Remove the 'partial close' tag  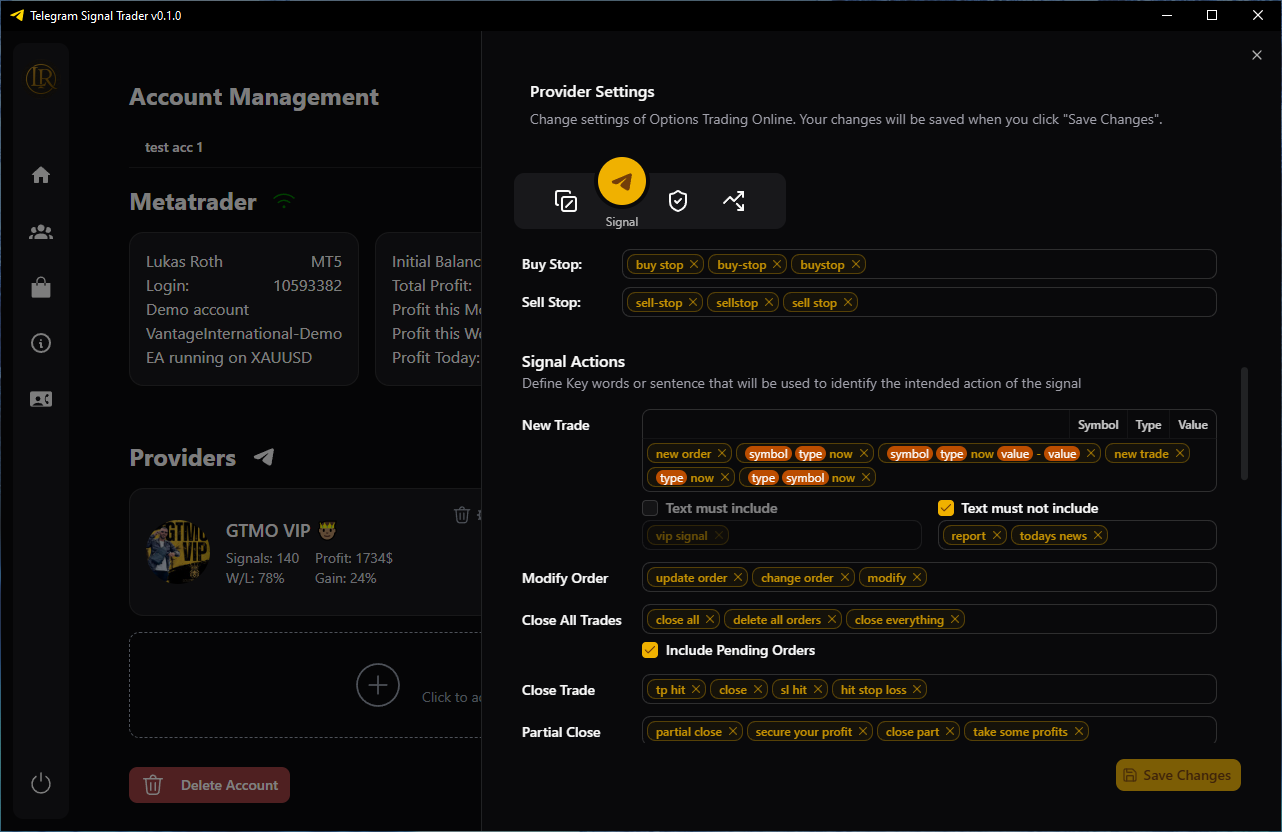(x=733, y=732)
